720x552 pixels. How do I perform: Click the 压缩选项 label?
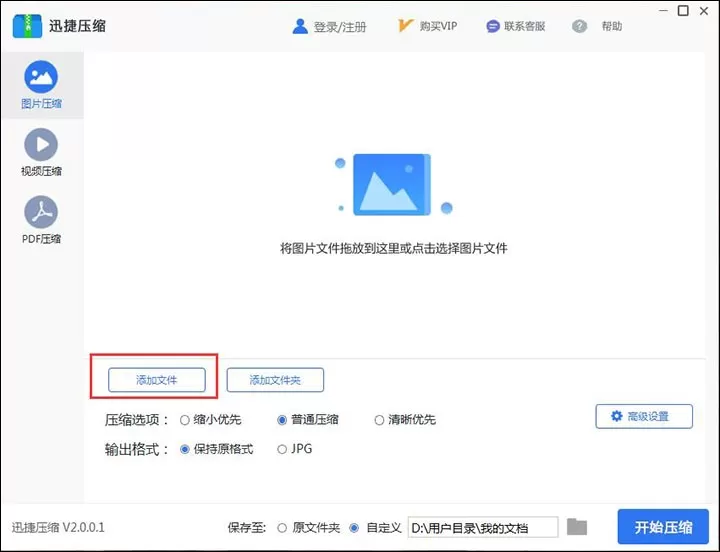coord(136,420)
